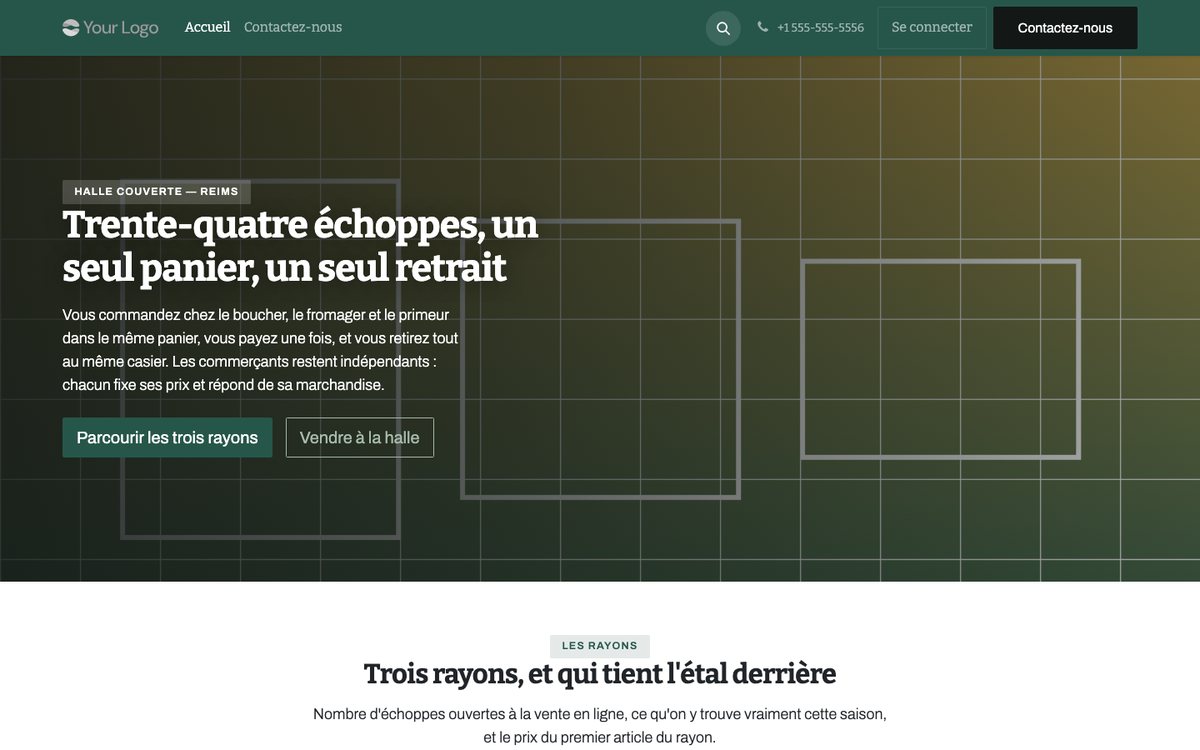Click the Vendre à la halle button
The image size is (1200, 750).
pyautogui.click(x=360, y=438)
